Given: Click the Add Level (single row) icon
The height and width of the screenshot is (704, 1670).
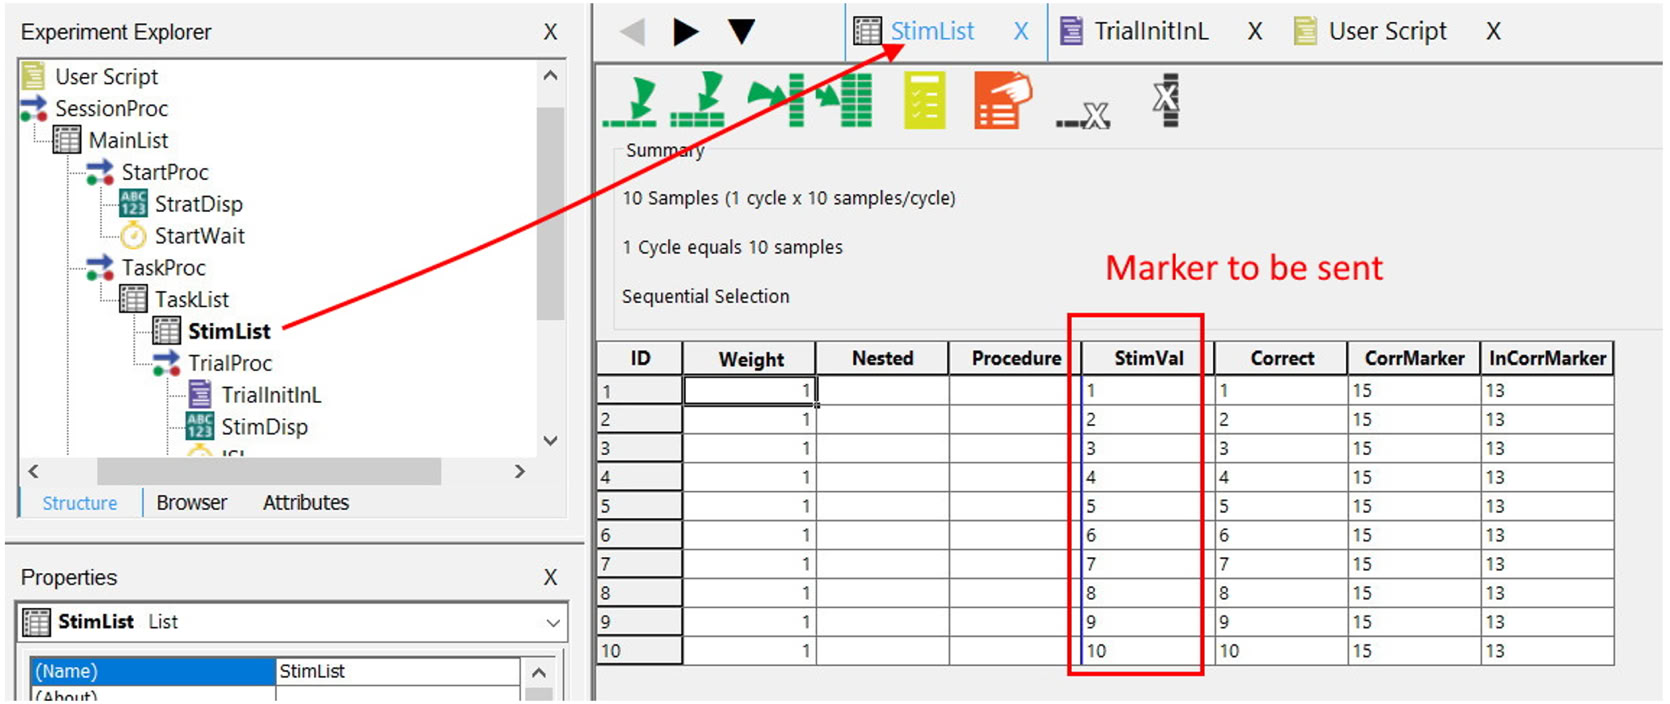Looking at the screenshot, I should coord(630,102).
